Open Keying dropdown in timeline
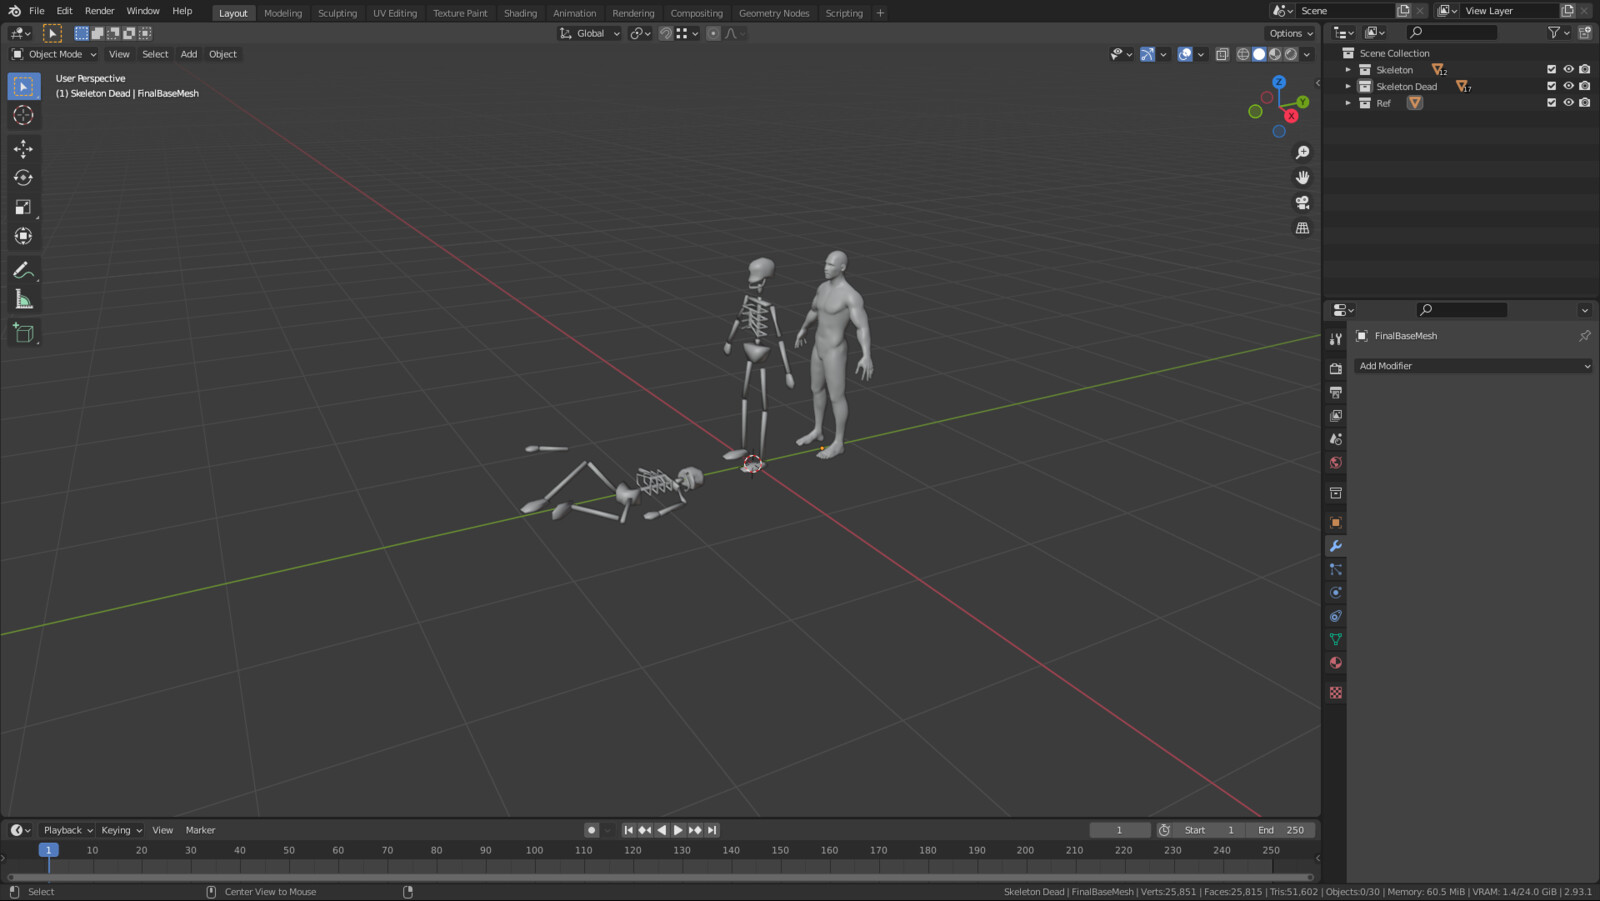 [121, 830]
